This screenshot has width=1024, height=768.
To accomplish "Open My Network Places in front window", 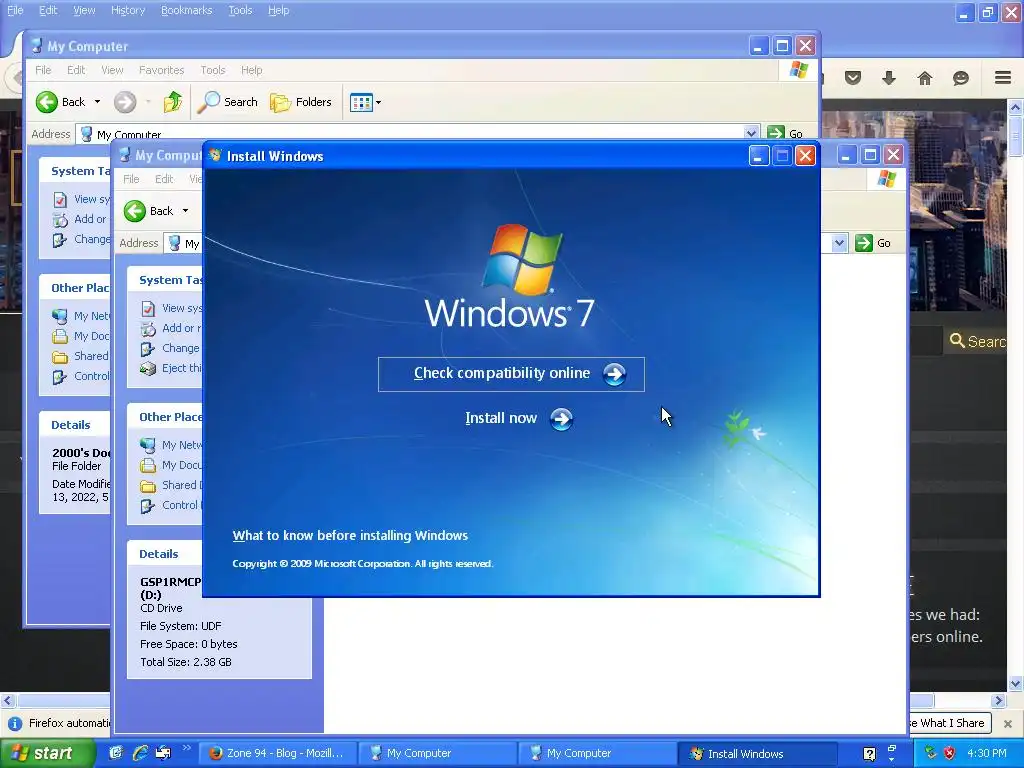I will click(x=182, y=445).
